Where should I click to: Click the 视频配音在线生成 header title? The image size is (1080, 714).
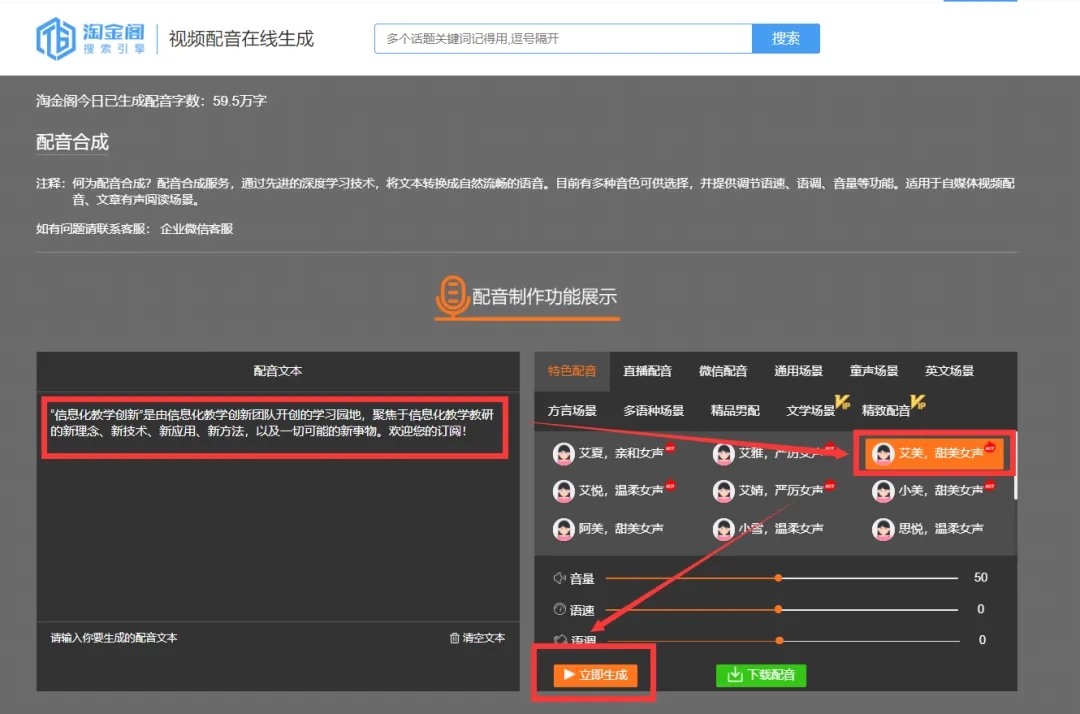241,39
